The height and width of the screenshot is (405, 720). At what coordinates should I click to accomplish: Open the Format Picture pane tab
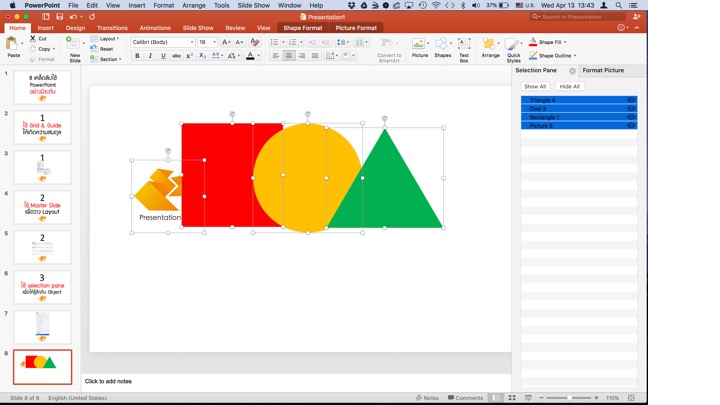tap(603, 71)
